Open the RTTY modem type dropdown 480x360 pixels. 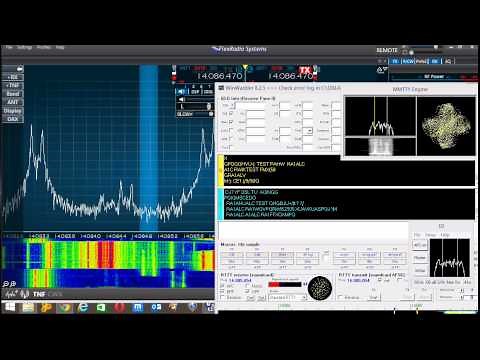tap(287, 297)
